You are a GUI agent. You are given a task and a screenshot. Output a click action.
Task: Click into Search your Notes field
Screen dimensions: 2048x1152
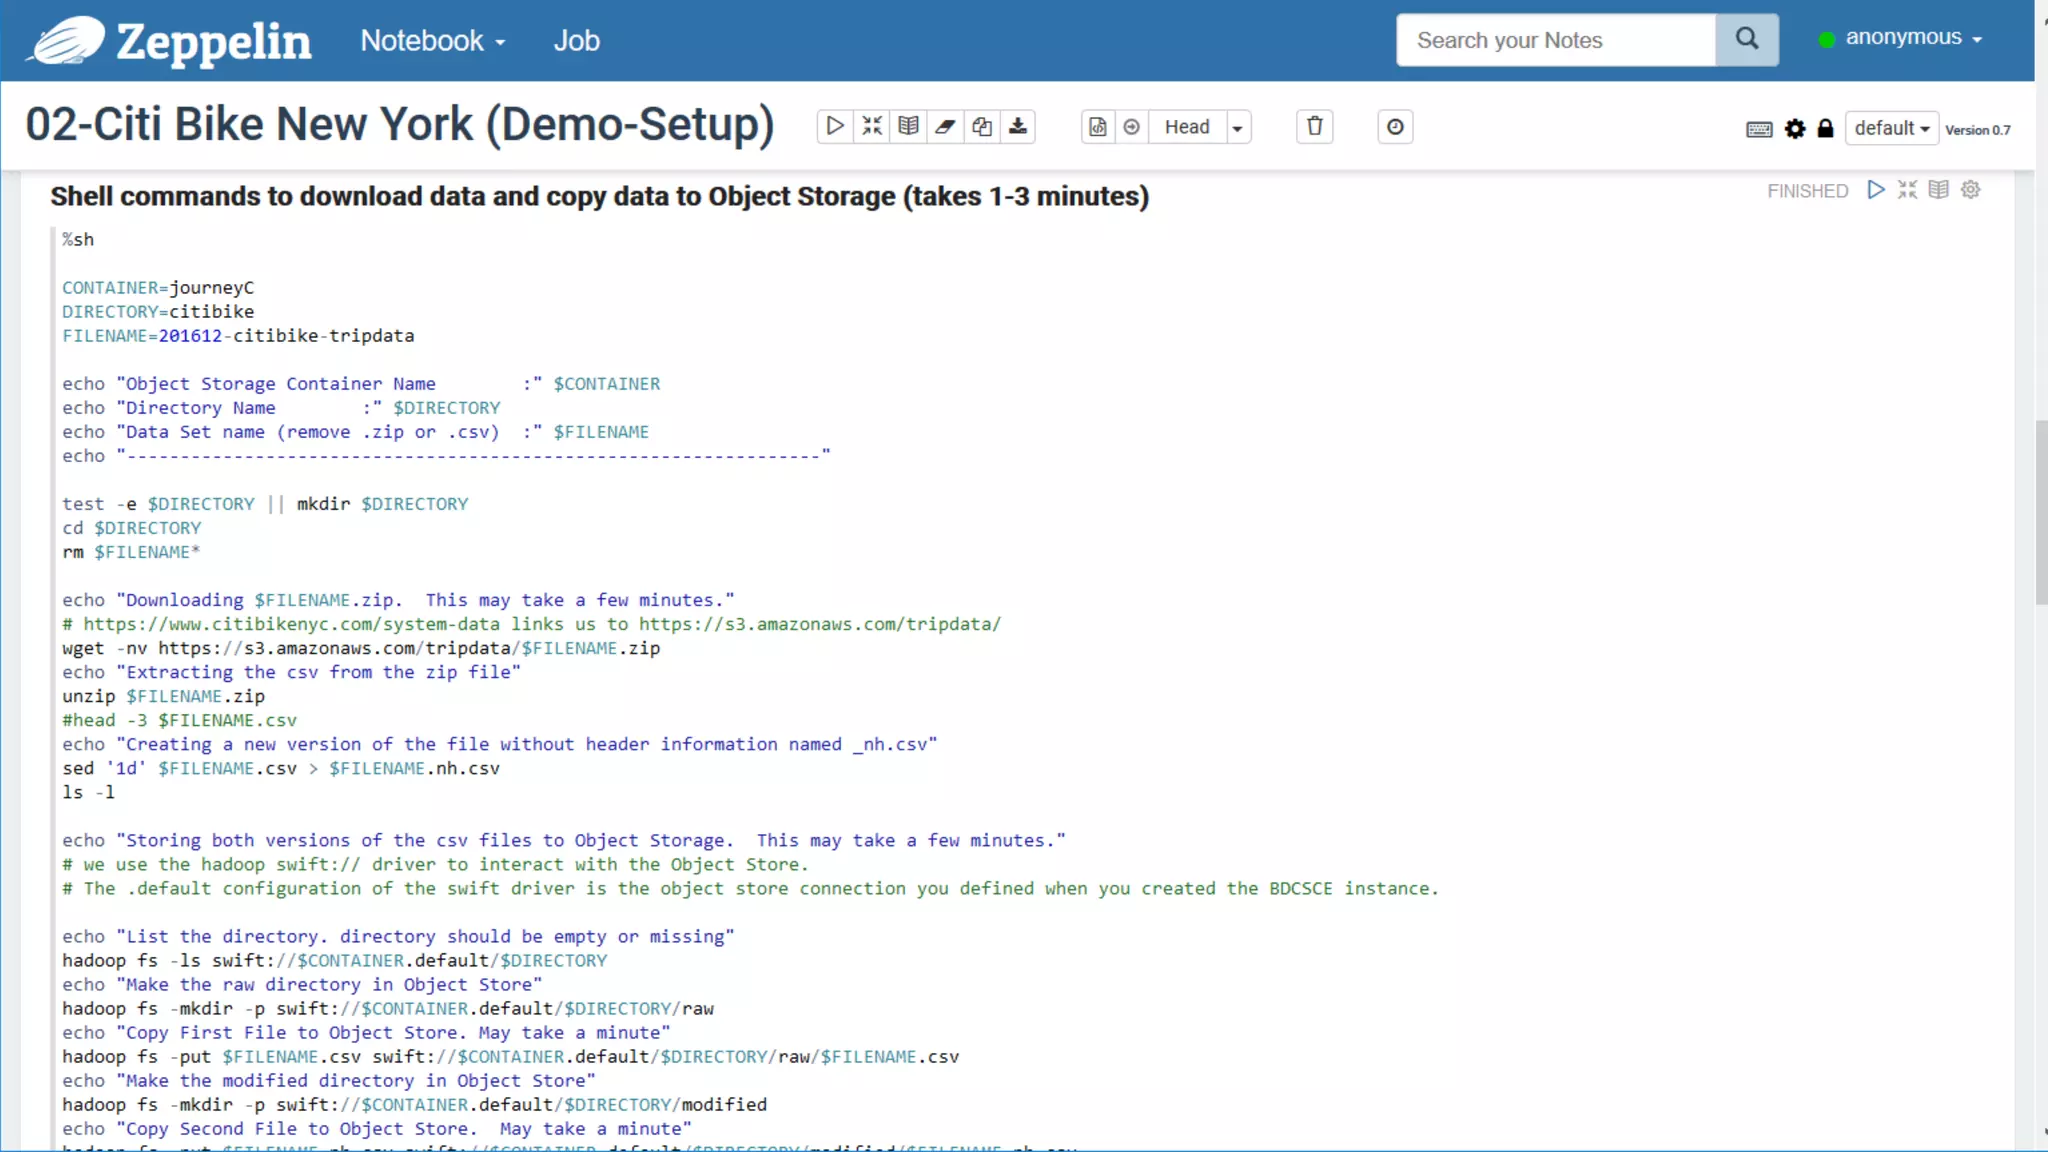click(x=1555, y=40)
